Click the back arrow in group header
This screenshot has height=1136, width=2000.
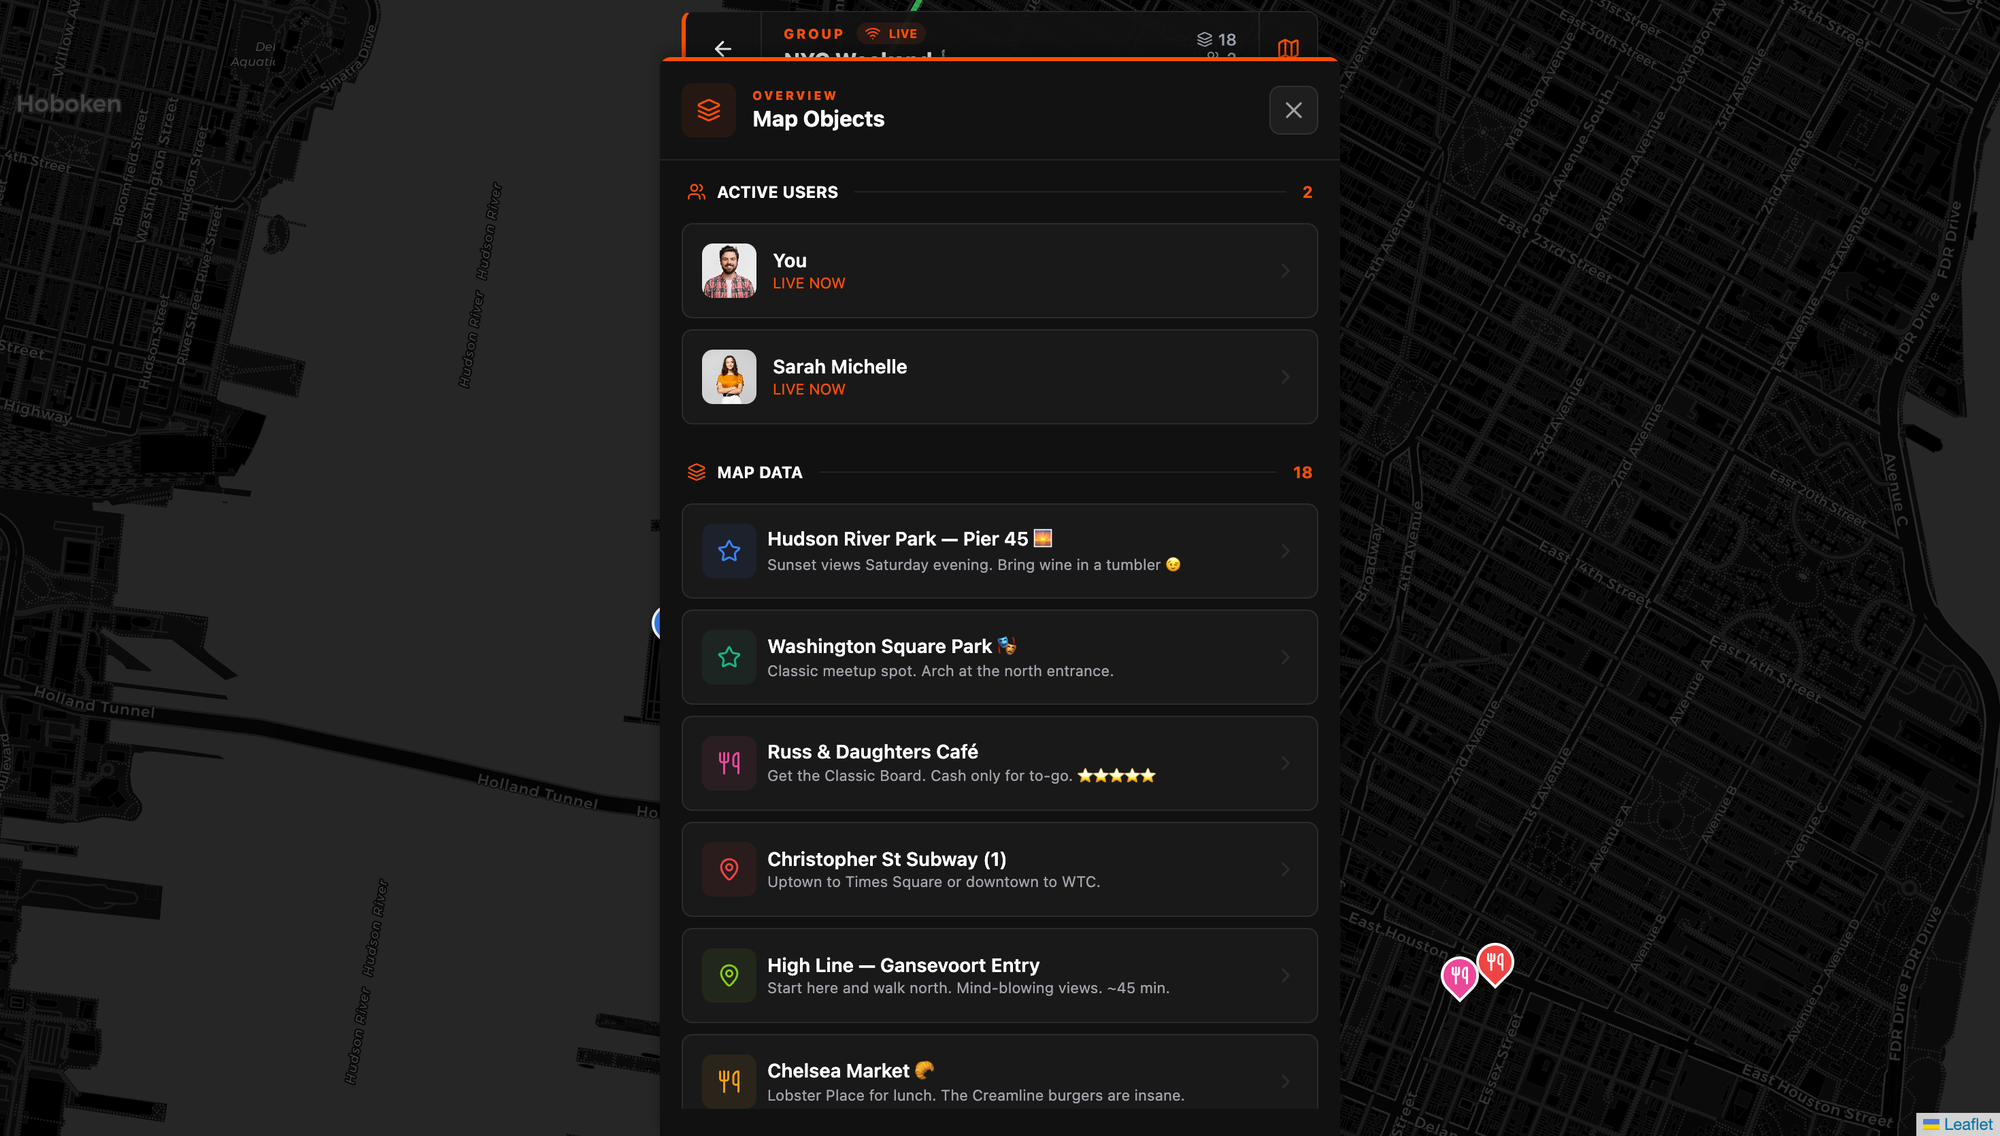coord(723,48)
